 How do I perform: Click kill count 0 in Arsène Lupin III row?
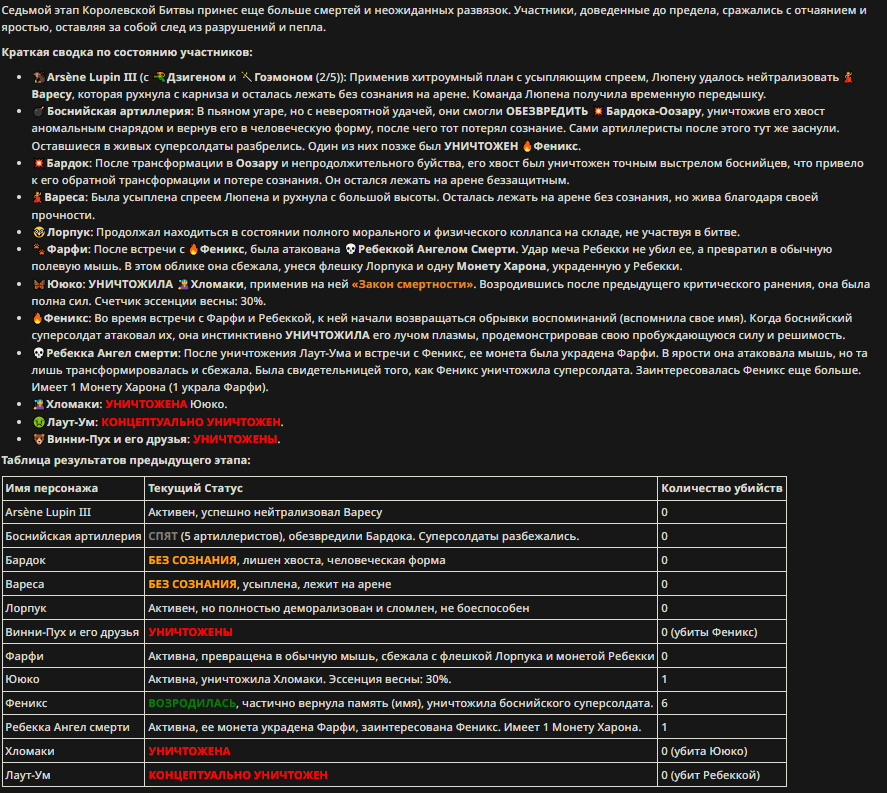click(x=722, y=512)
